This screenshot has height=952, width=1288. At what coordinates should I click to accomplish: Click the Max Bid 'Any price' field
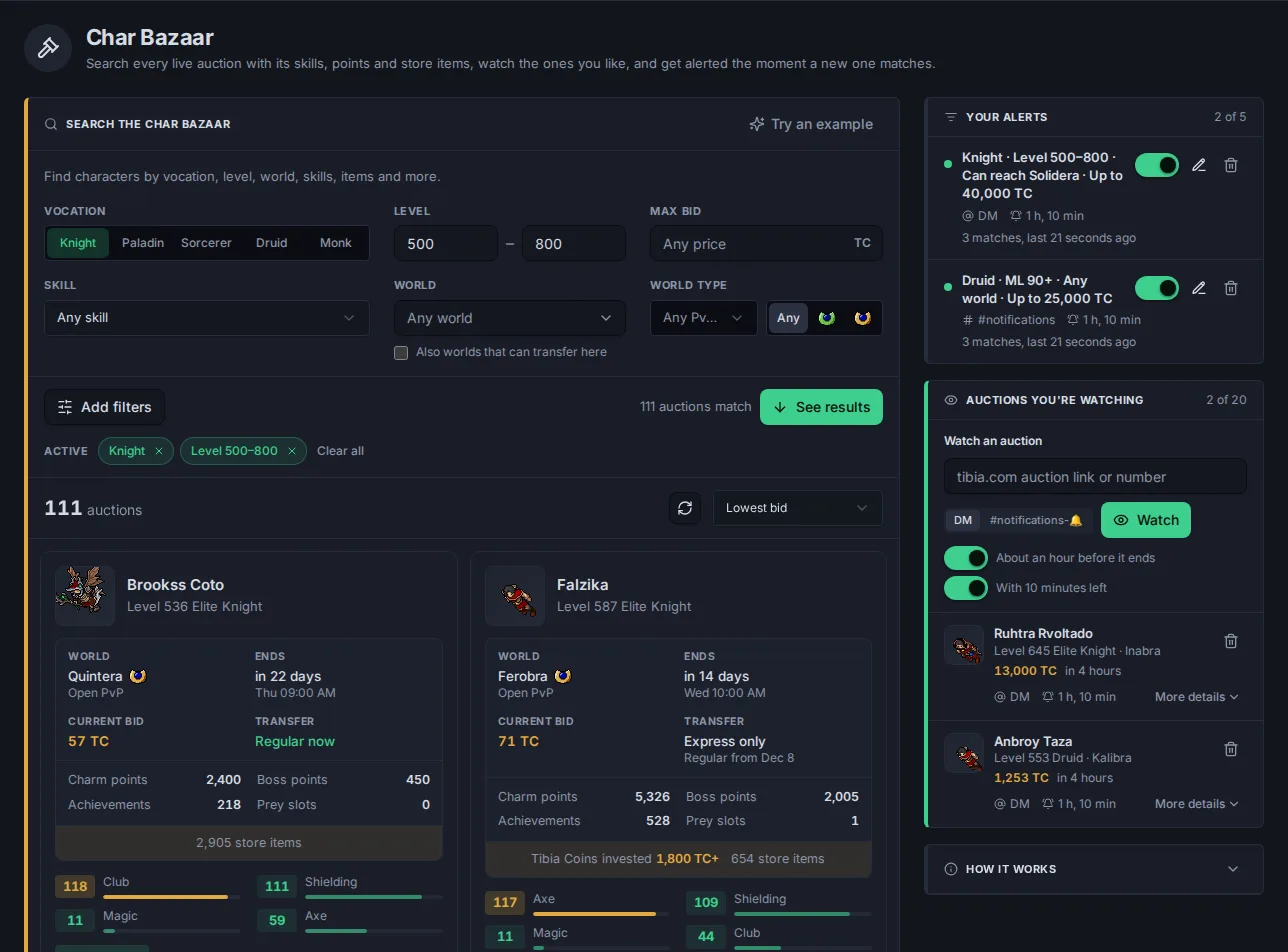tap(766, 243)
